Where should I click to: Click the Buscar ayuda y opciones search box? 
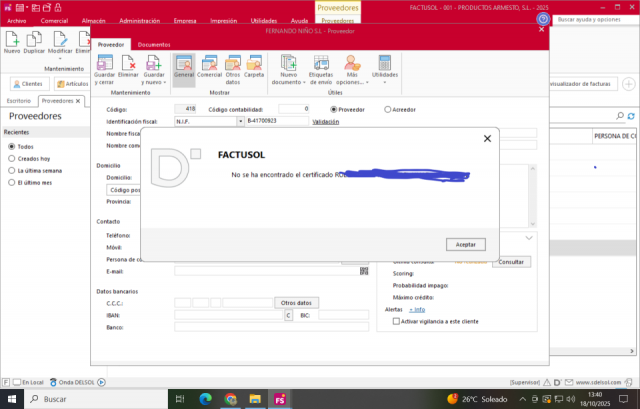pos(596,20)
